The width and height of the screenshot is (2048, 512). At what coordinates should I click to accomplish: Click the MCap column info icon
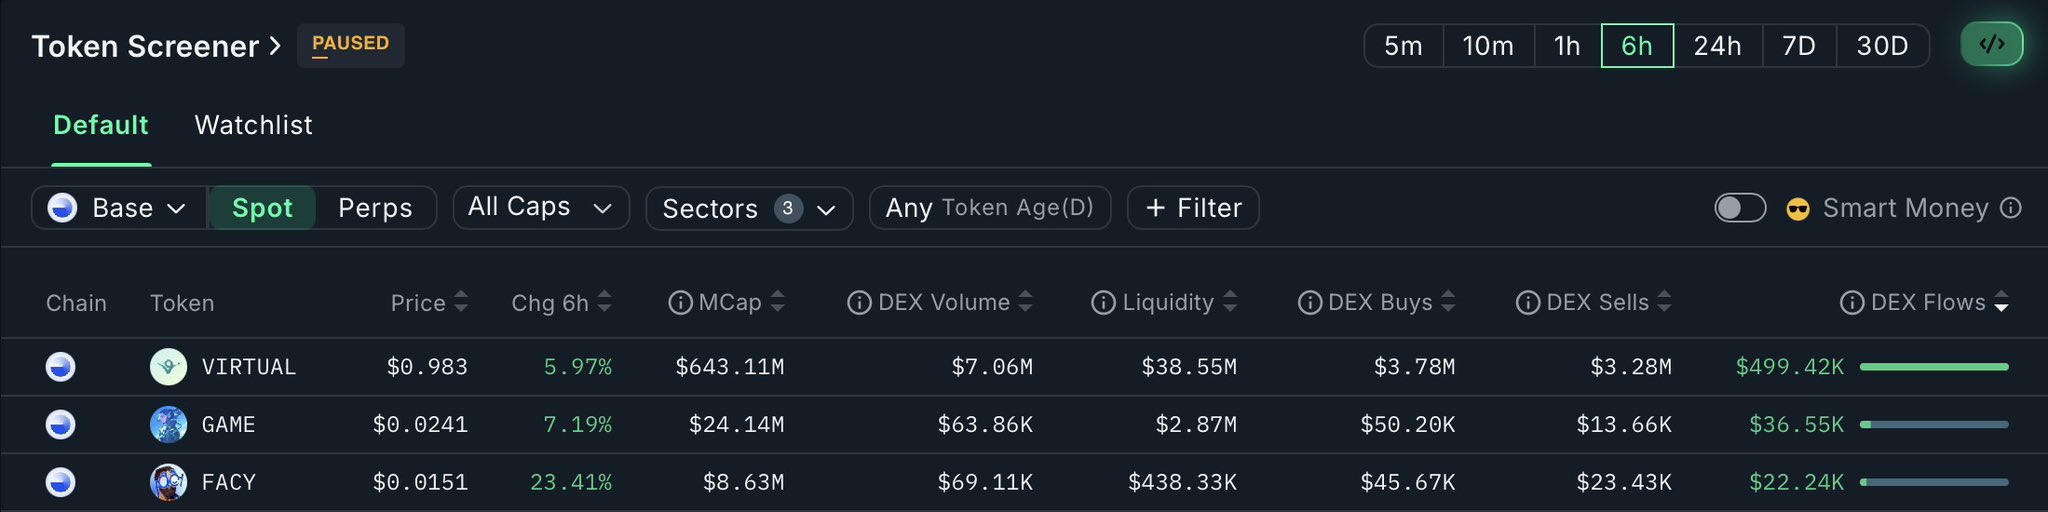pyautogui.click(x=680, y=303)
